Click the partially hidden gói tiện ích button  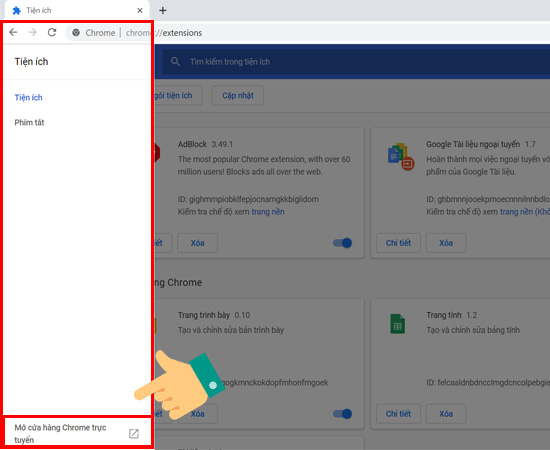(178, 95)
